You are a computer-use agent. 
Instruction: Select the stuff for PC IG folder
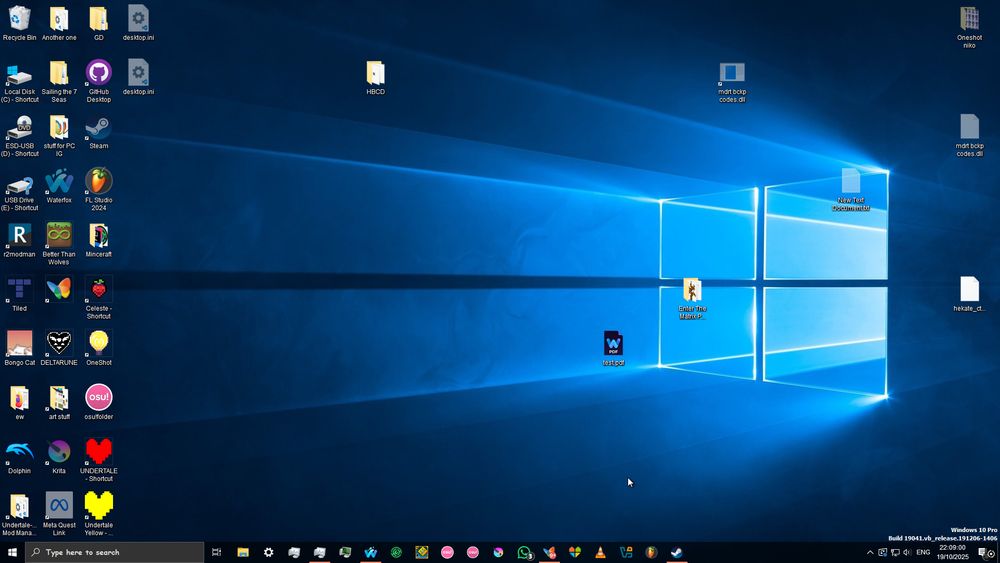click(59, 135)
